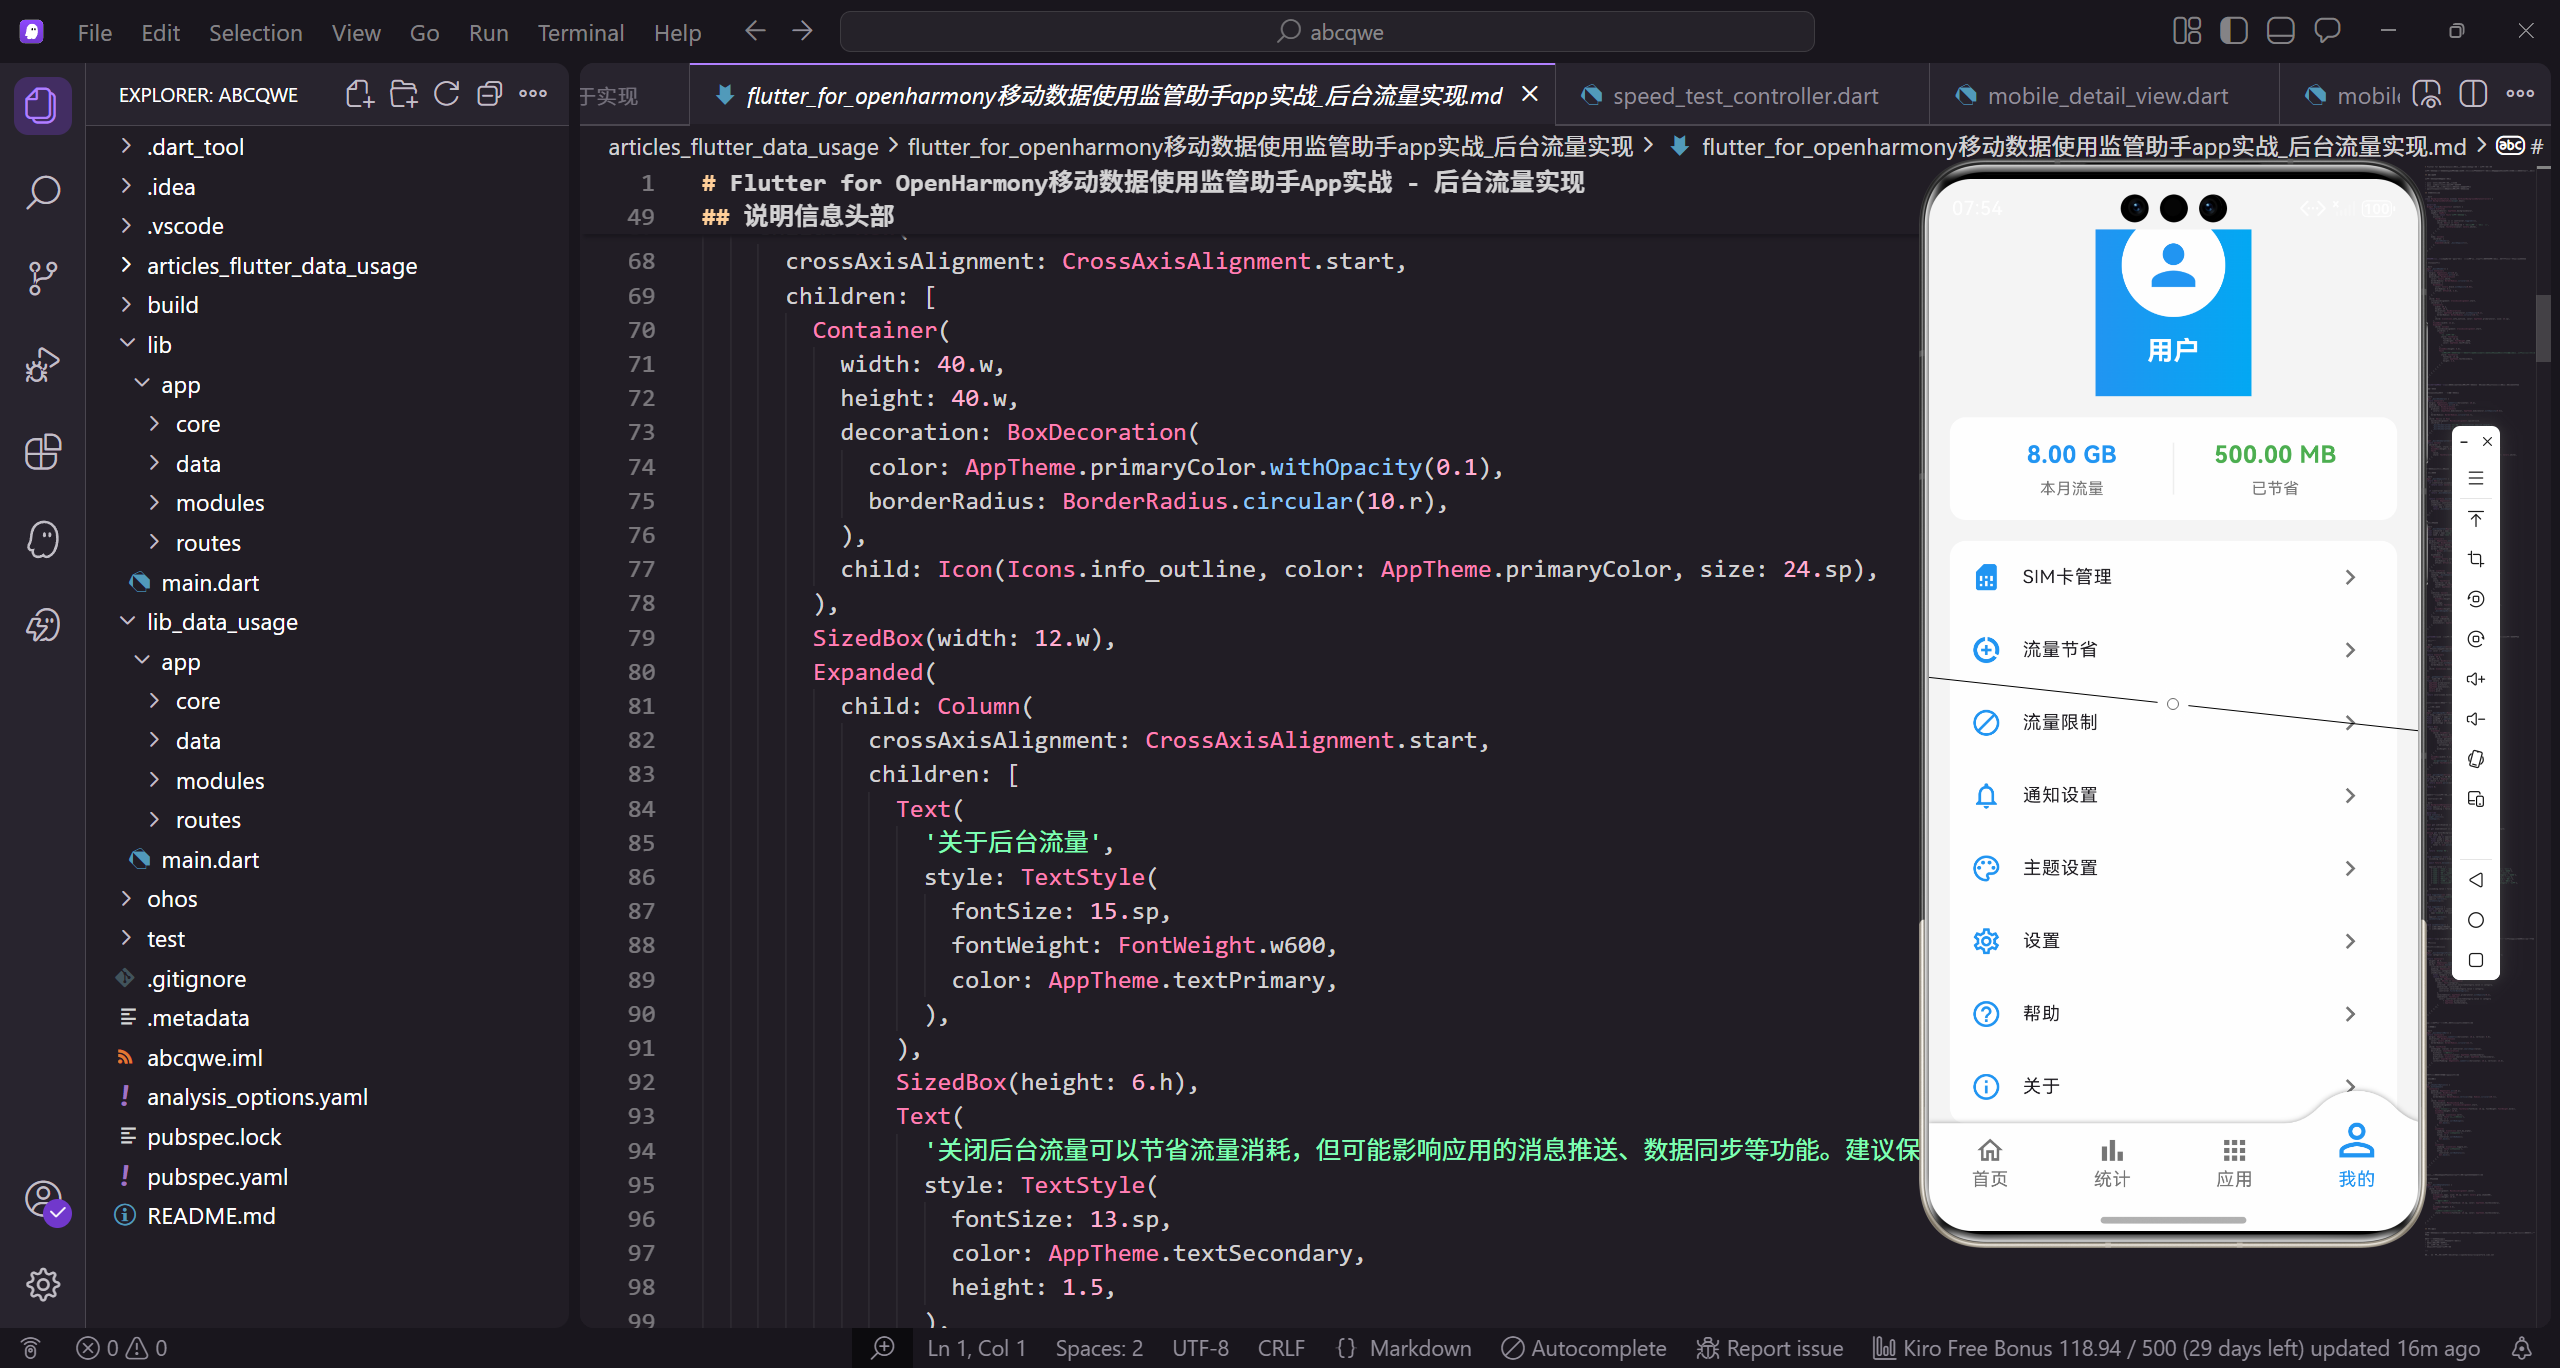2560x1368 pixels.
Task: Expand the ohos folder
Action: coord(172,898)
